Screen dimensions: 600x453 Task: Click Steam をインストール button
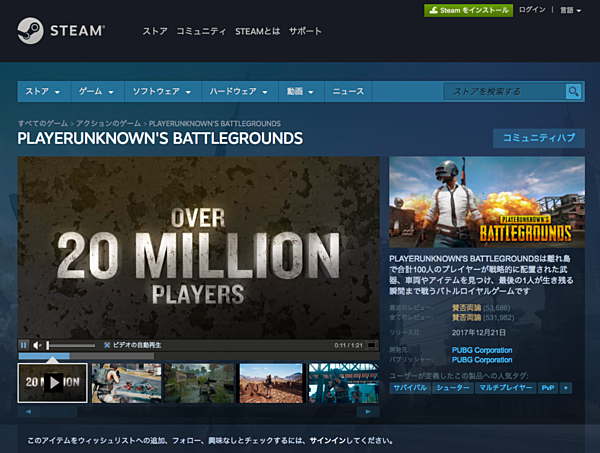(468, 10)
